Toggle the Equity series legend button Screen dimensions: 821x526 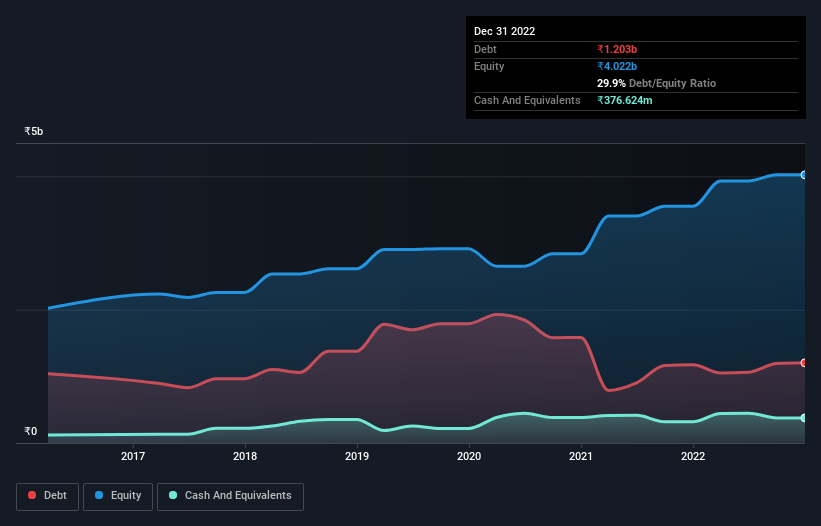pyautogui.click(x=118, y=496)
